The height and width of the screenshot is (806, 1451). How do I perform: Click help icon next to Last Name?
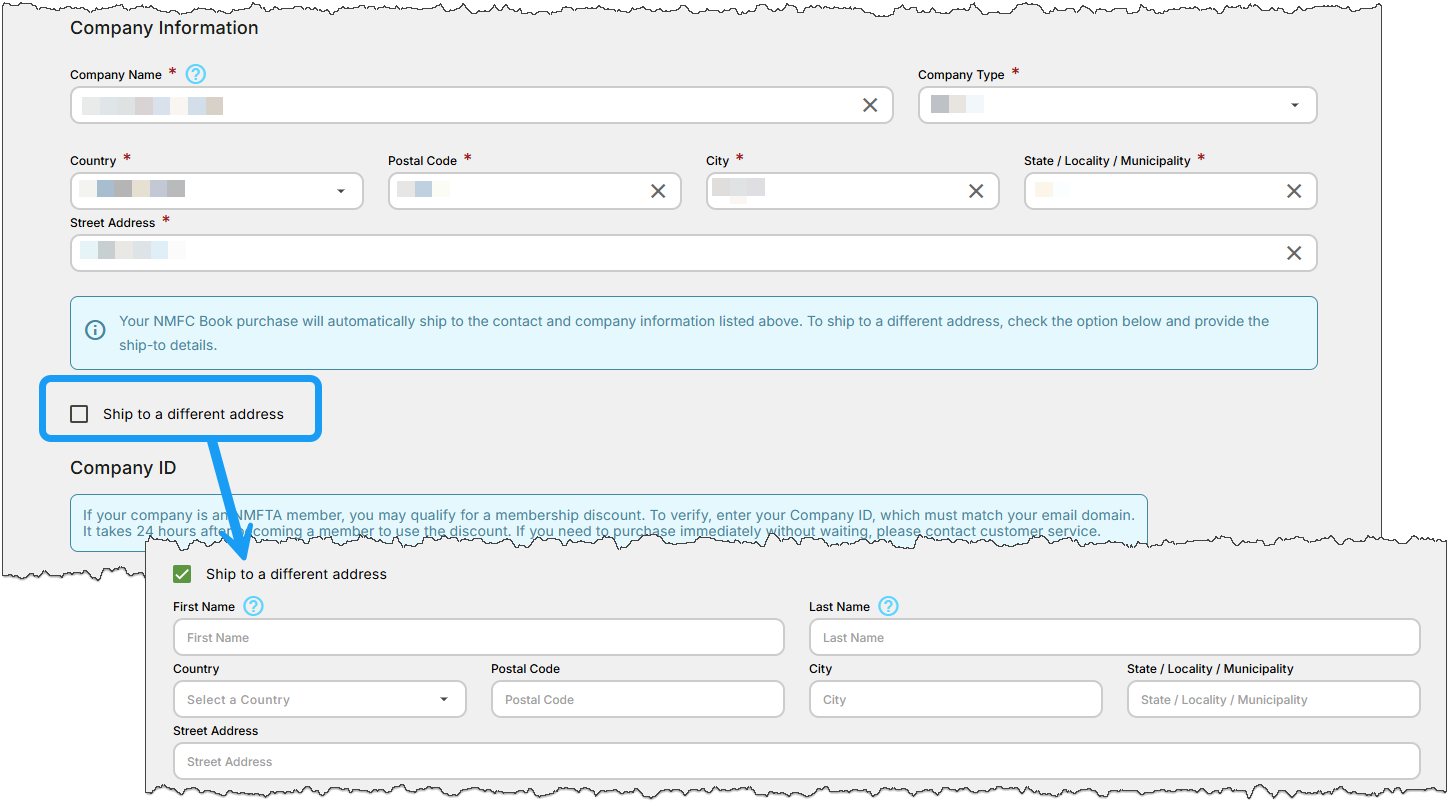click(x=889, y=606)
